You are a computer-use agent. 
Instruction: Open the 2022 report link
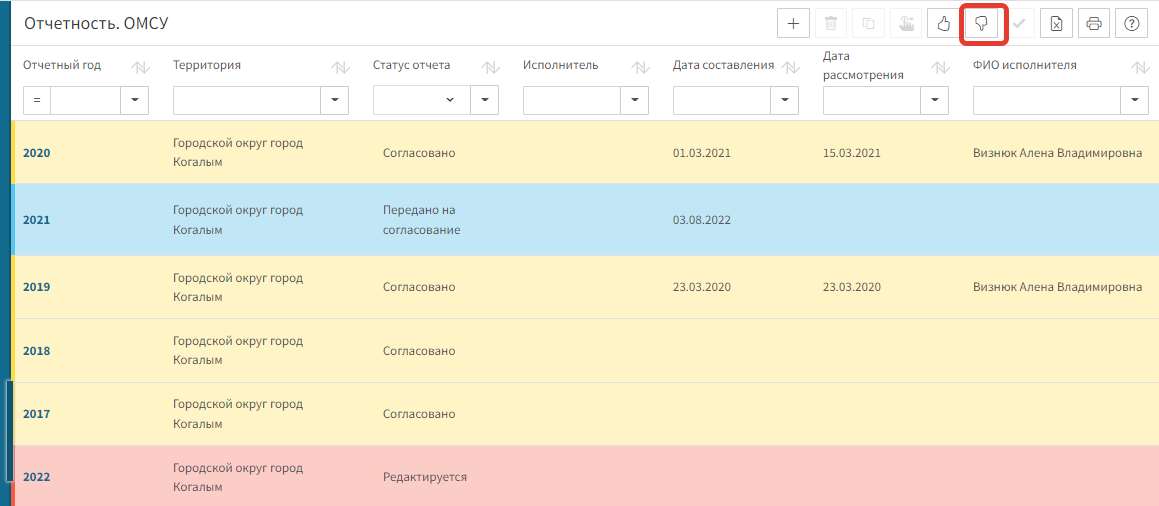pyautogui.click(x=36, y=477)
